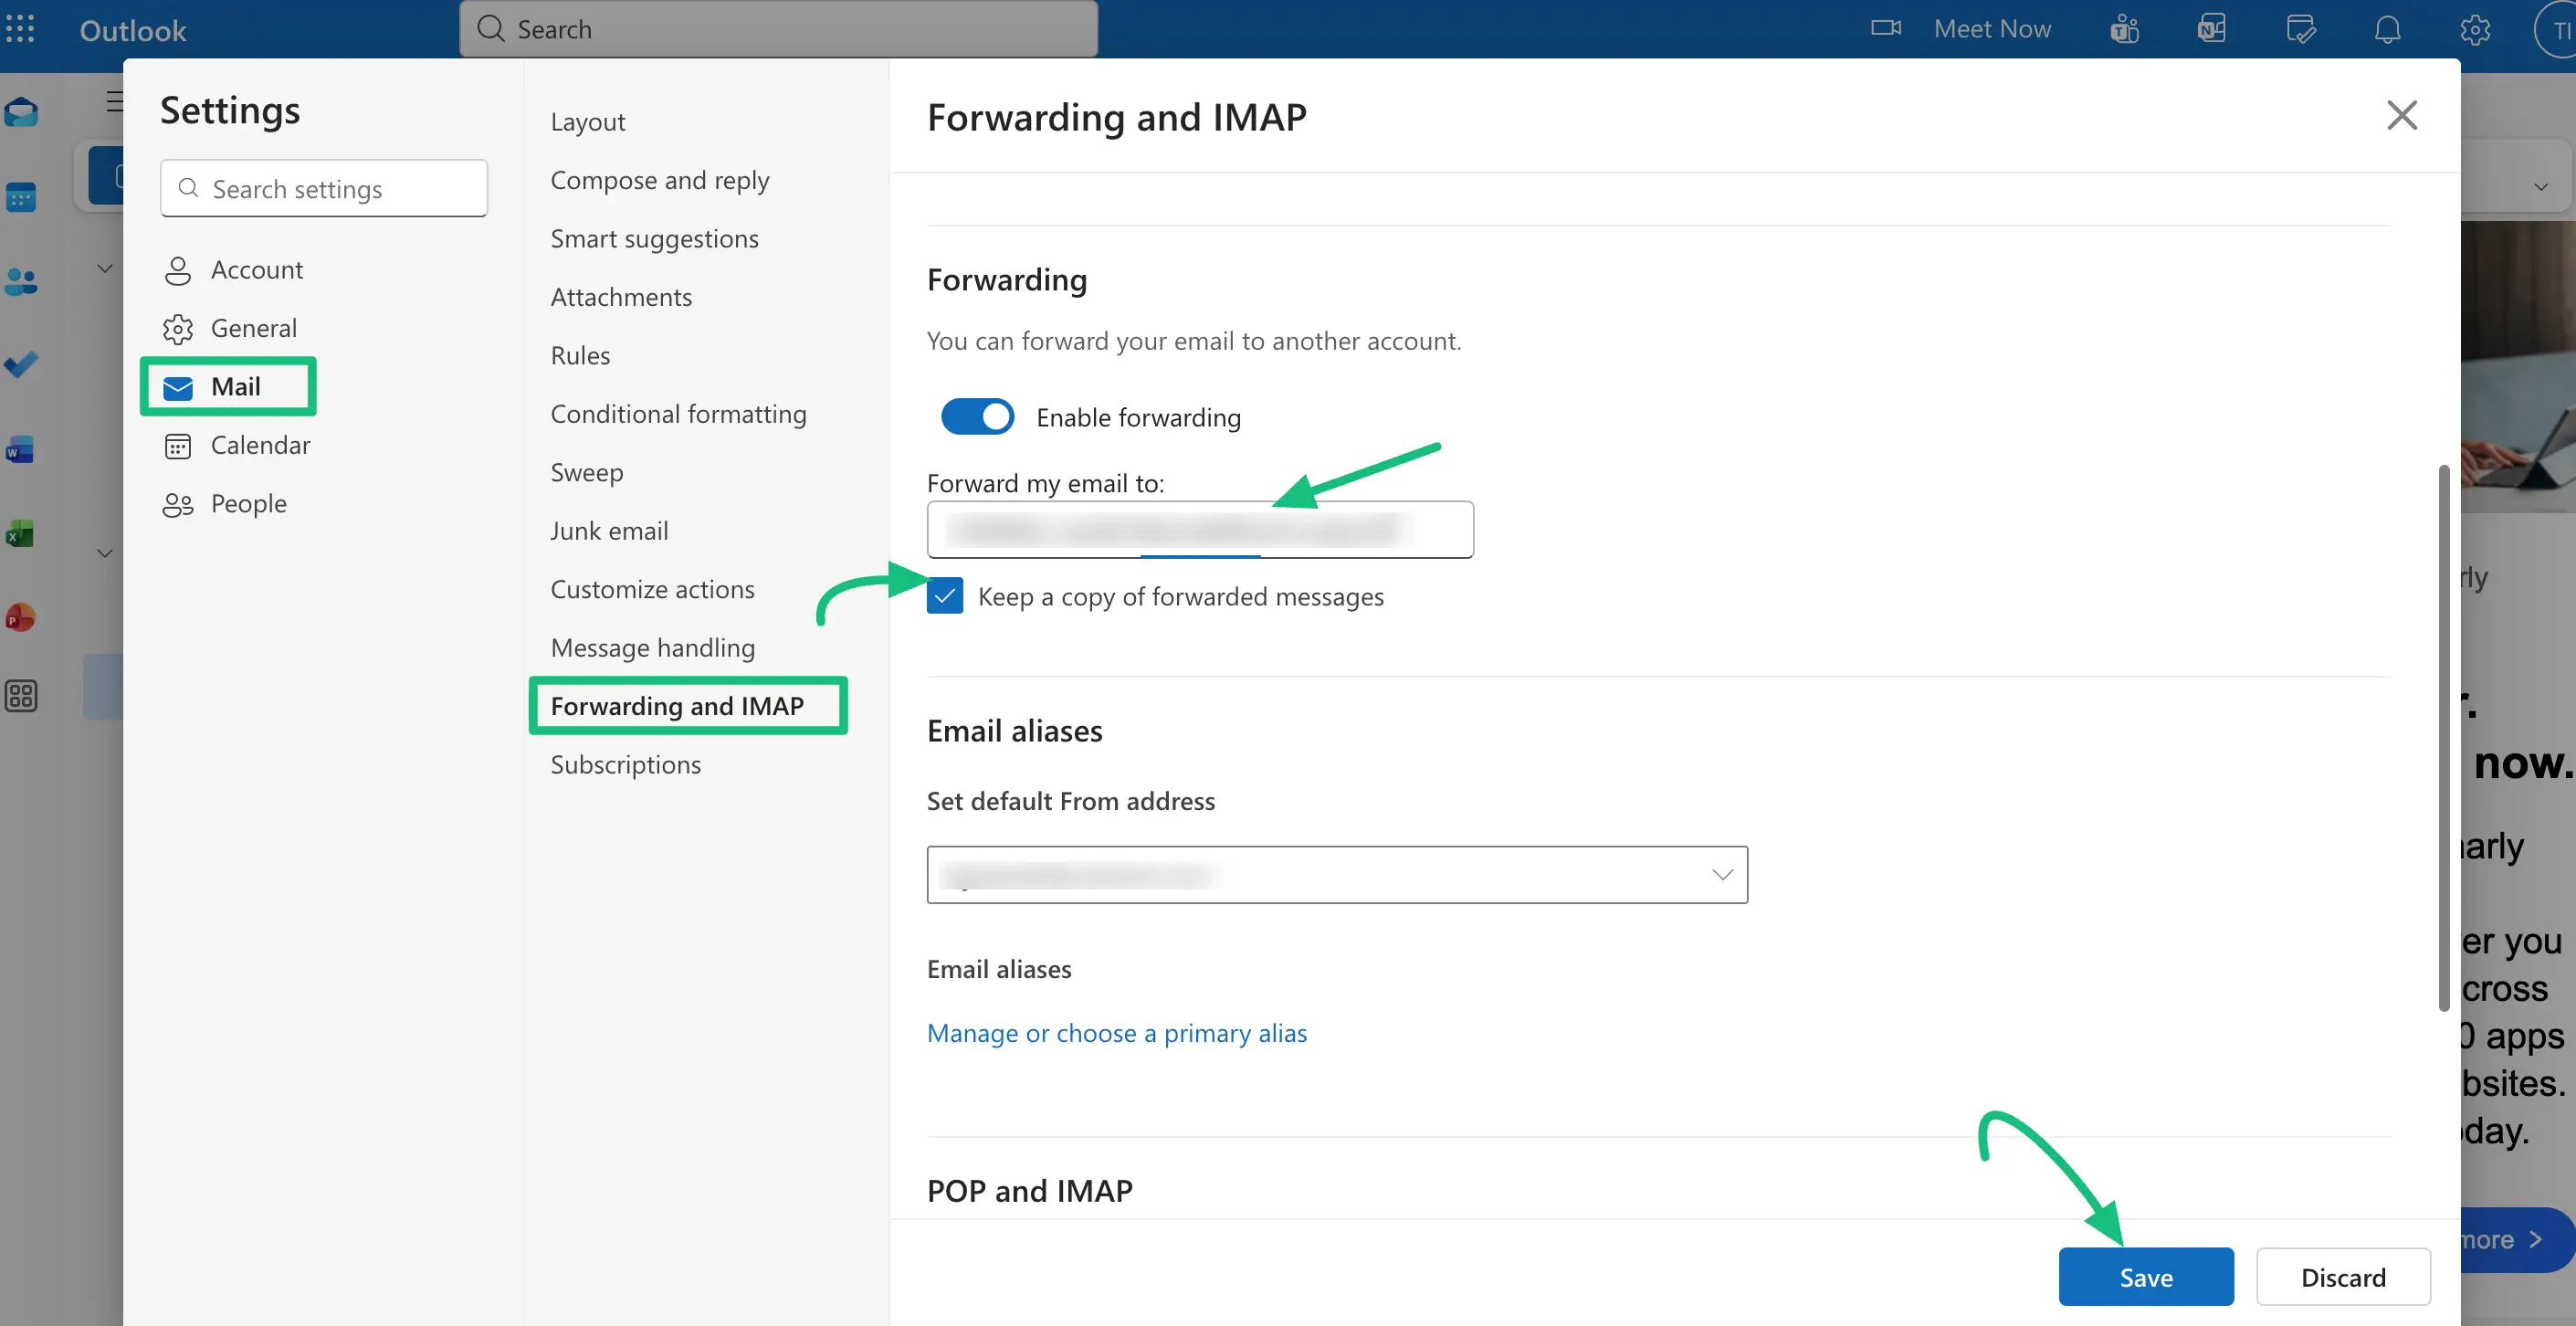
Task: Uncheck Keep a copy of forwarded messages
Action: pos(944,596)
